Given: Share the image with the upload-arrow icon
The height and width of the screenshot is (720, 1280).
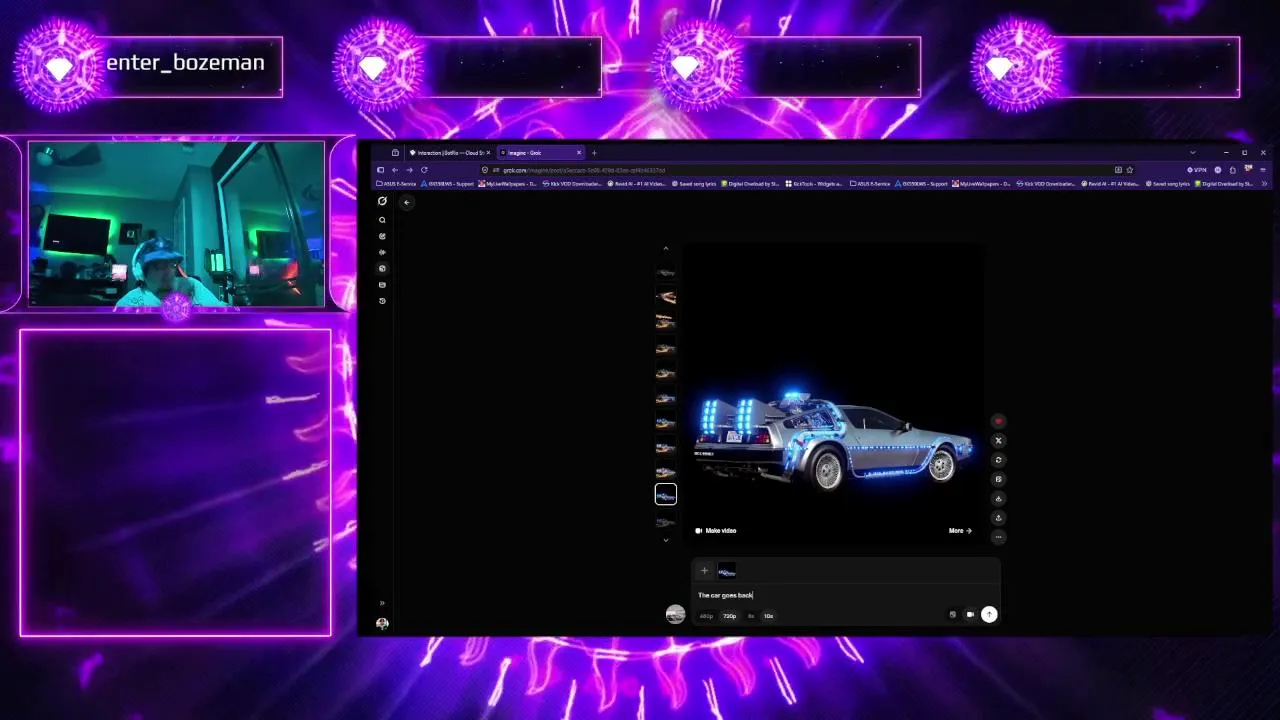Looking at the screenshot, I should (x=998, y=518).
